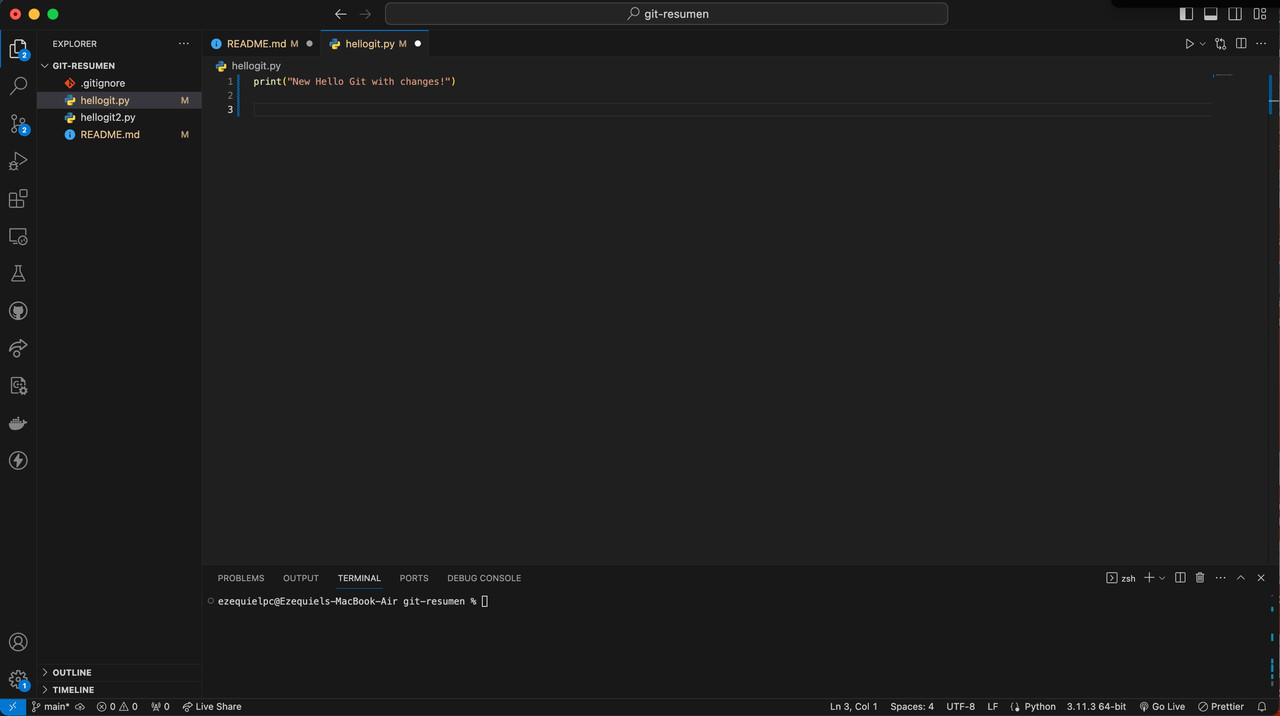The height and width of the screenshot is (716, 1280).
Task: Open the Accounts menu icon
Action: (x=18, y=643)
